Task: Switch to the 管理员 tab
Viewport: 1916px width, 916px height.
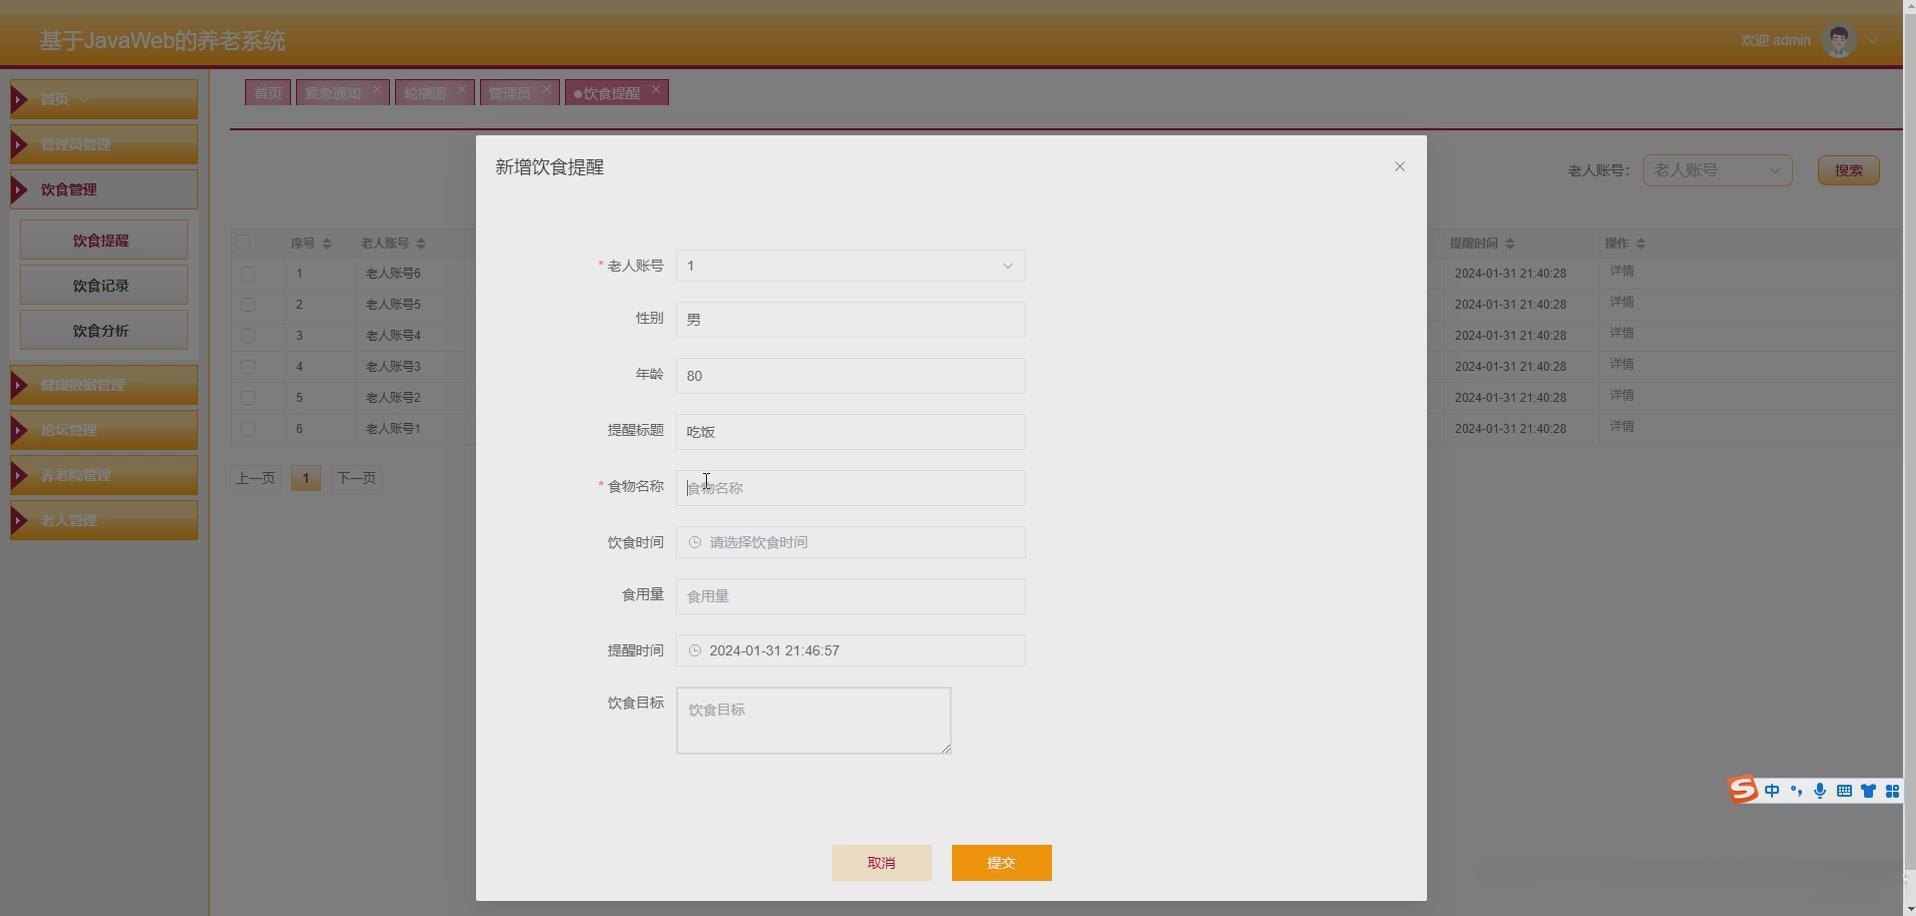Action: pos(511,92)
